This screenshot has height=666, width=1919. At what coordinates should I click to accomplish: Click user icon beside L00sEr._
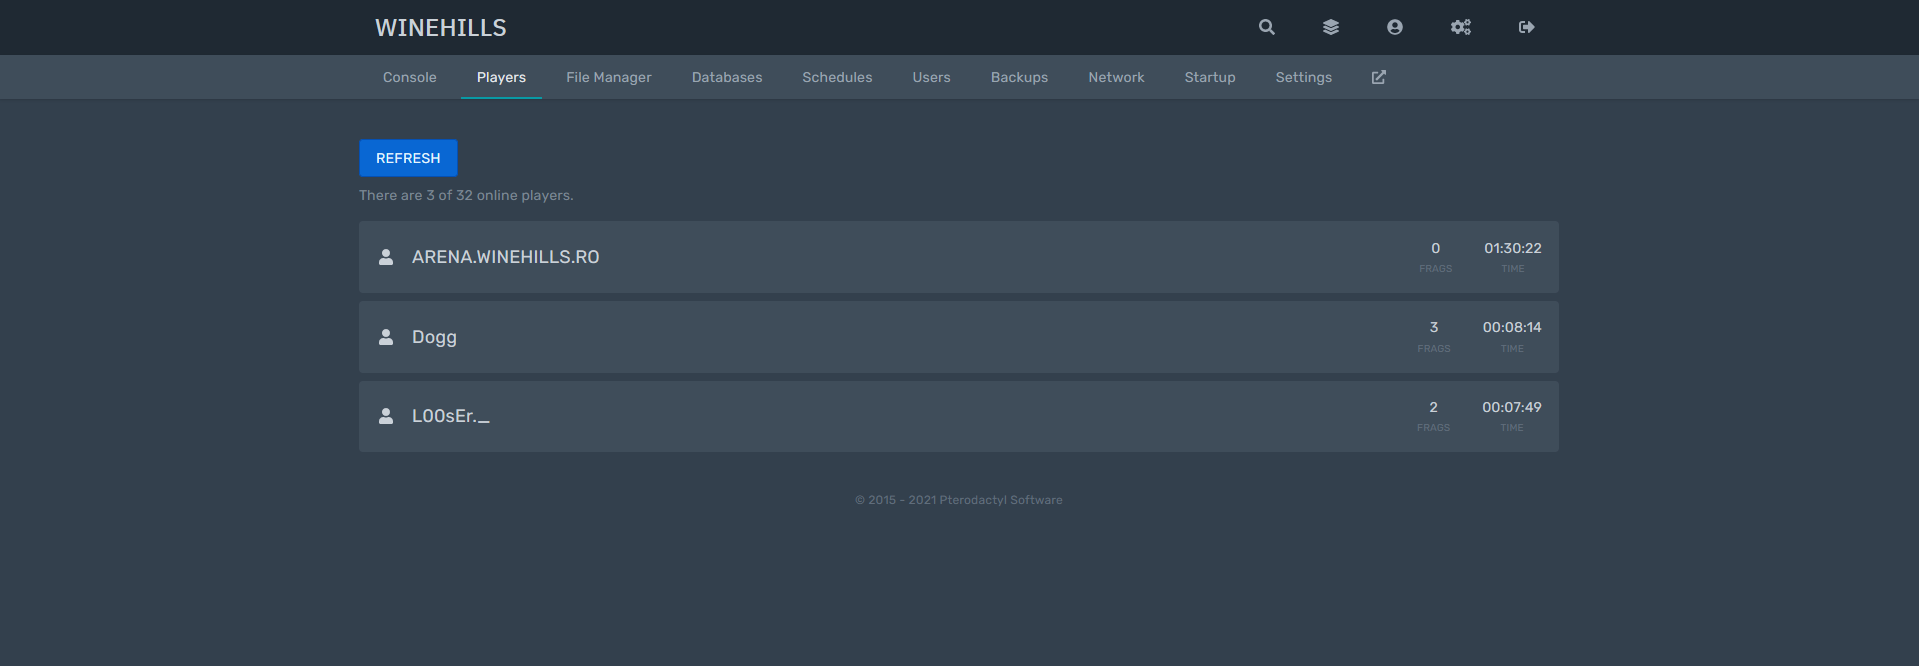tap(386, 416)
